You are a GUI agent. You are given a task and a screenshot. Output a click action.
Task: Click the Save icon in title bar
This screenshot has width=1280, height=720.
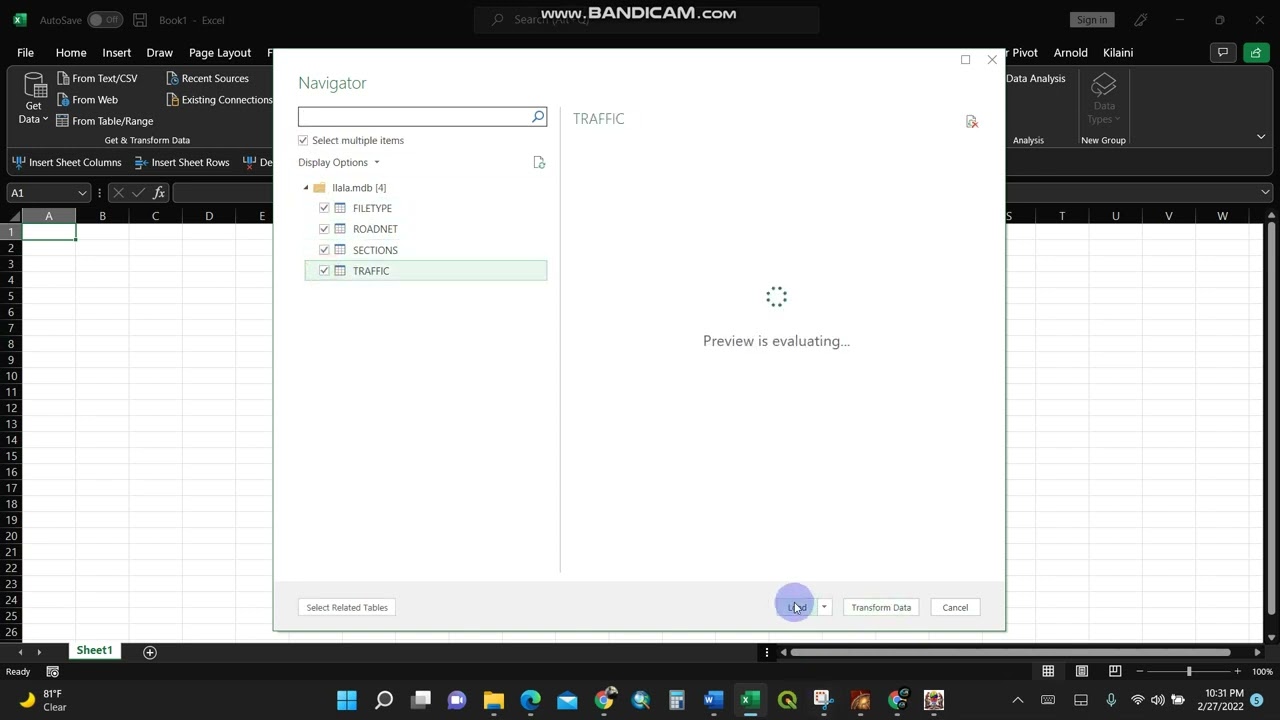click(140, 20)
